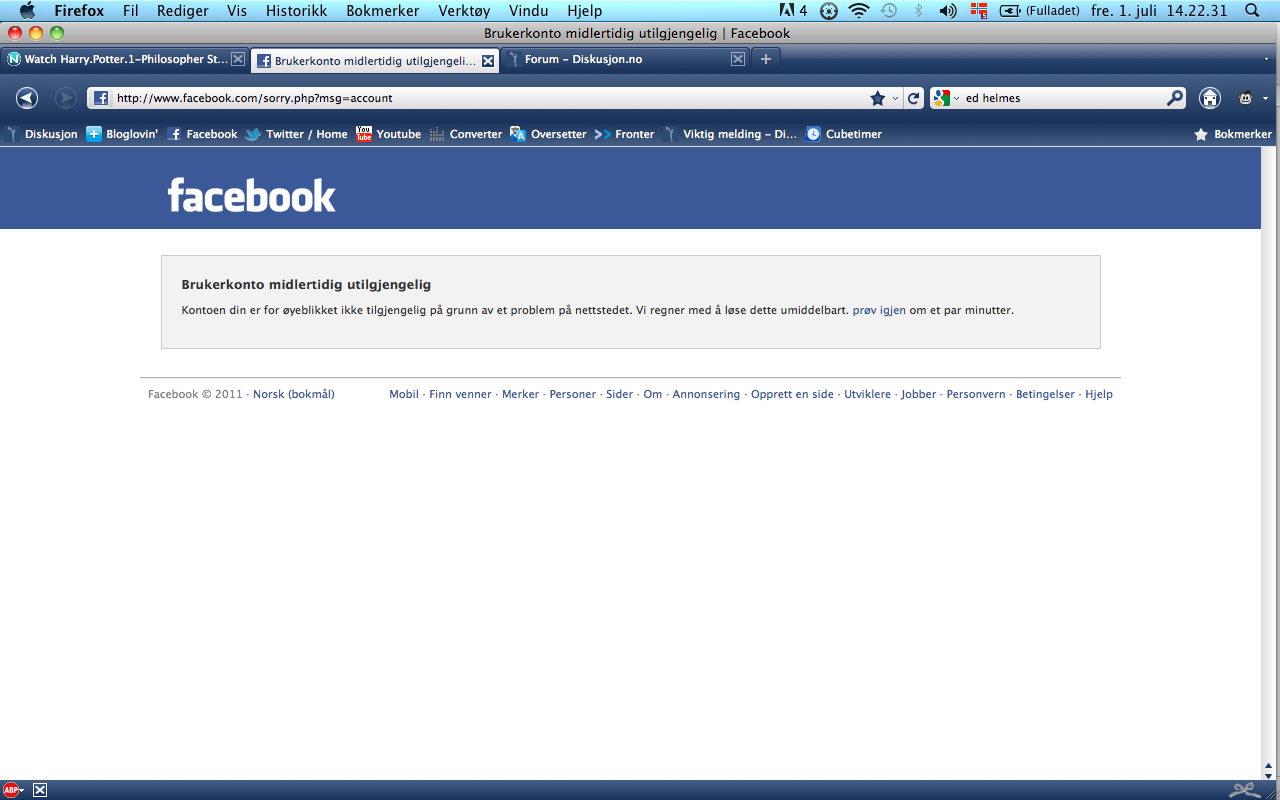The height and width of the screenshot is (800, 1280).
Task: Open the Google search engine selector
Action: click(945, 98)
